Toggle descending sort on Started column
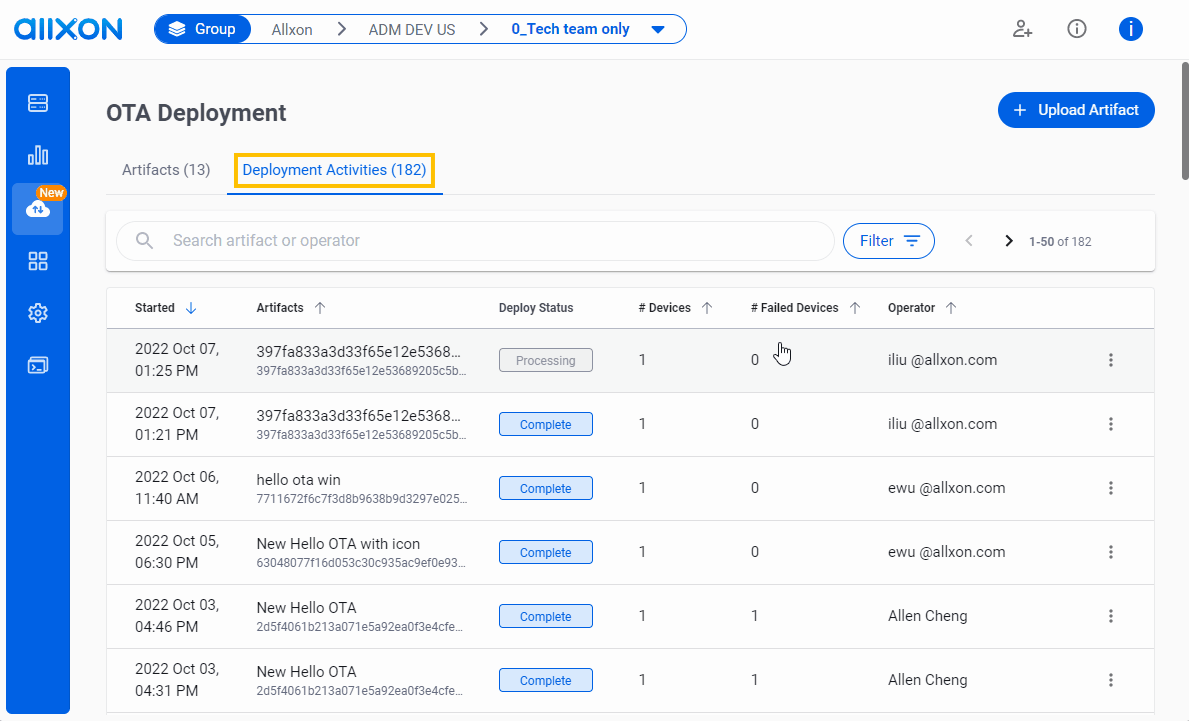This screenshot has width=1189, height=721. [190, 307]
